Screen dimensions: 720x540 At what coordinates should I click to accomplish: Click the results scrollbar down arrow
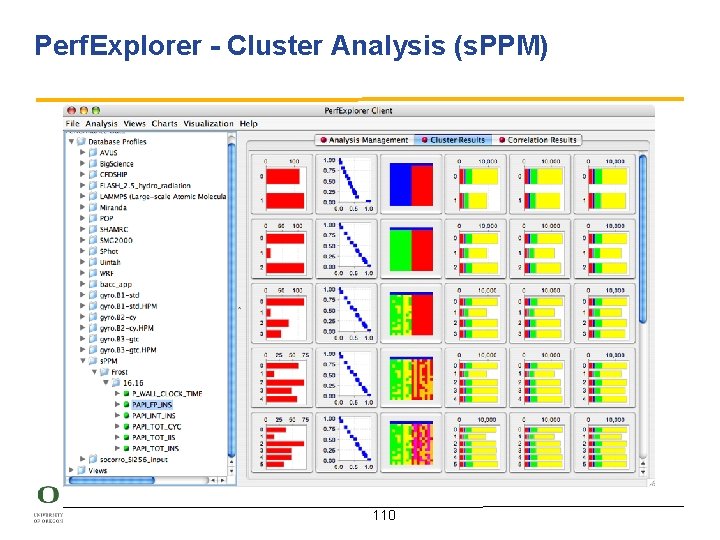pos(643,472)
